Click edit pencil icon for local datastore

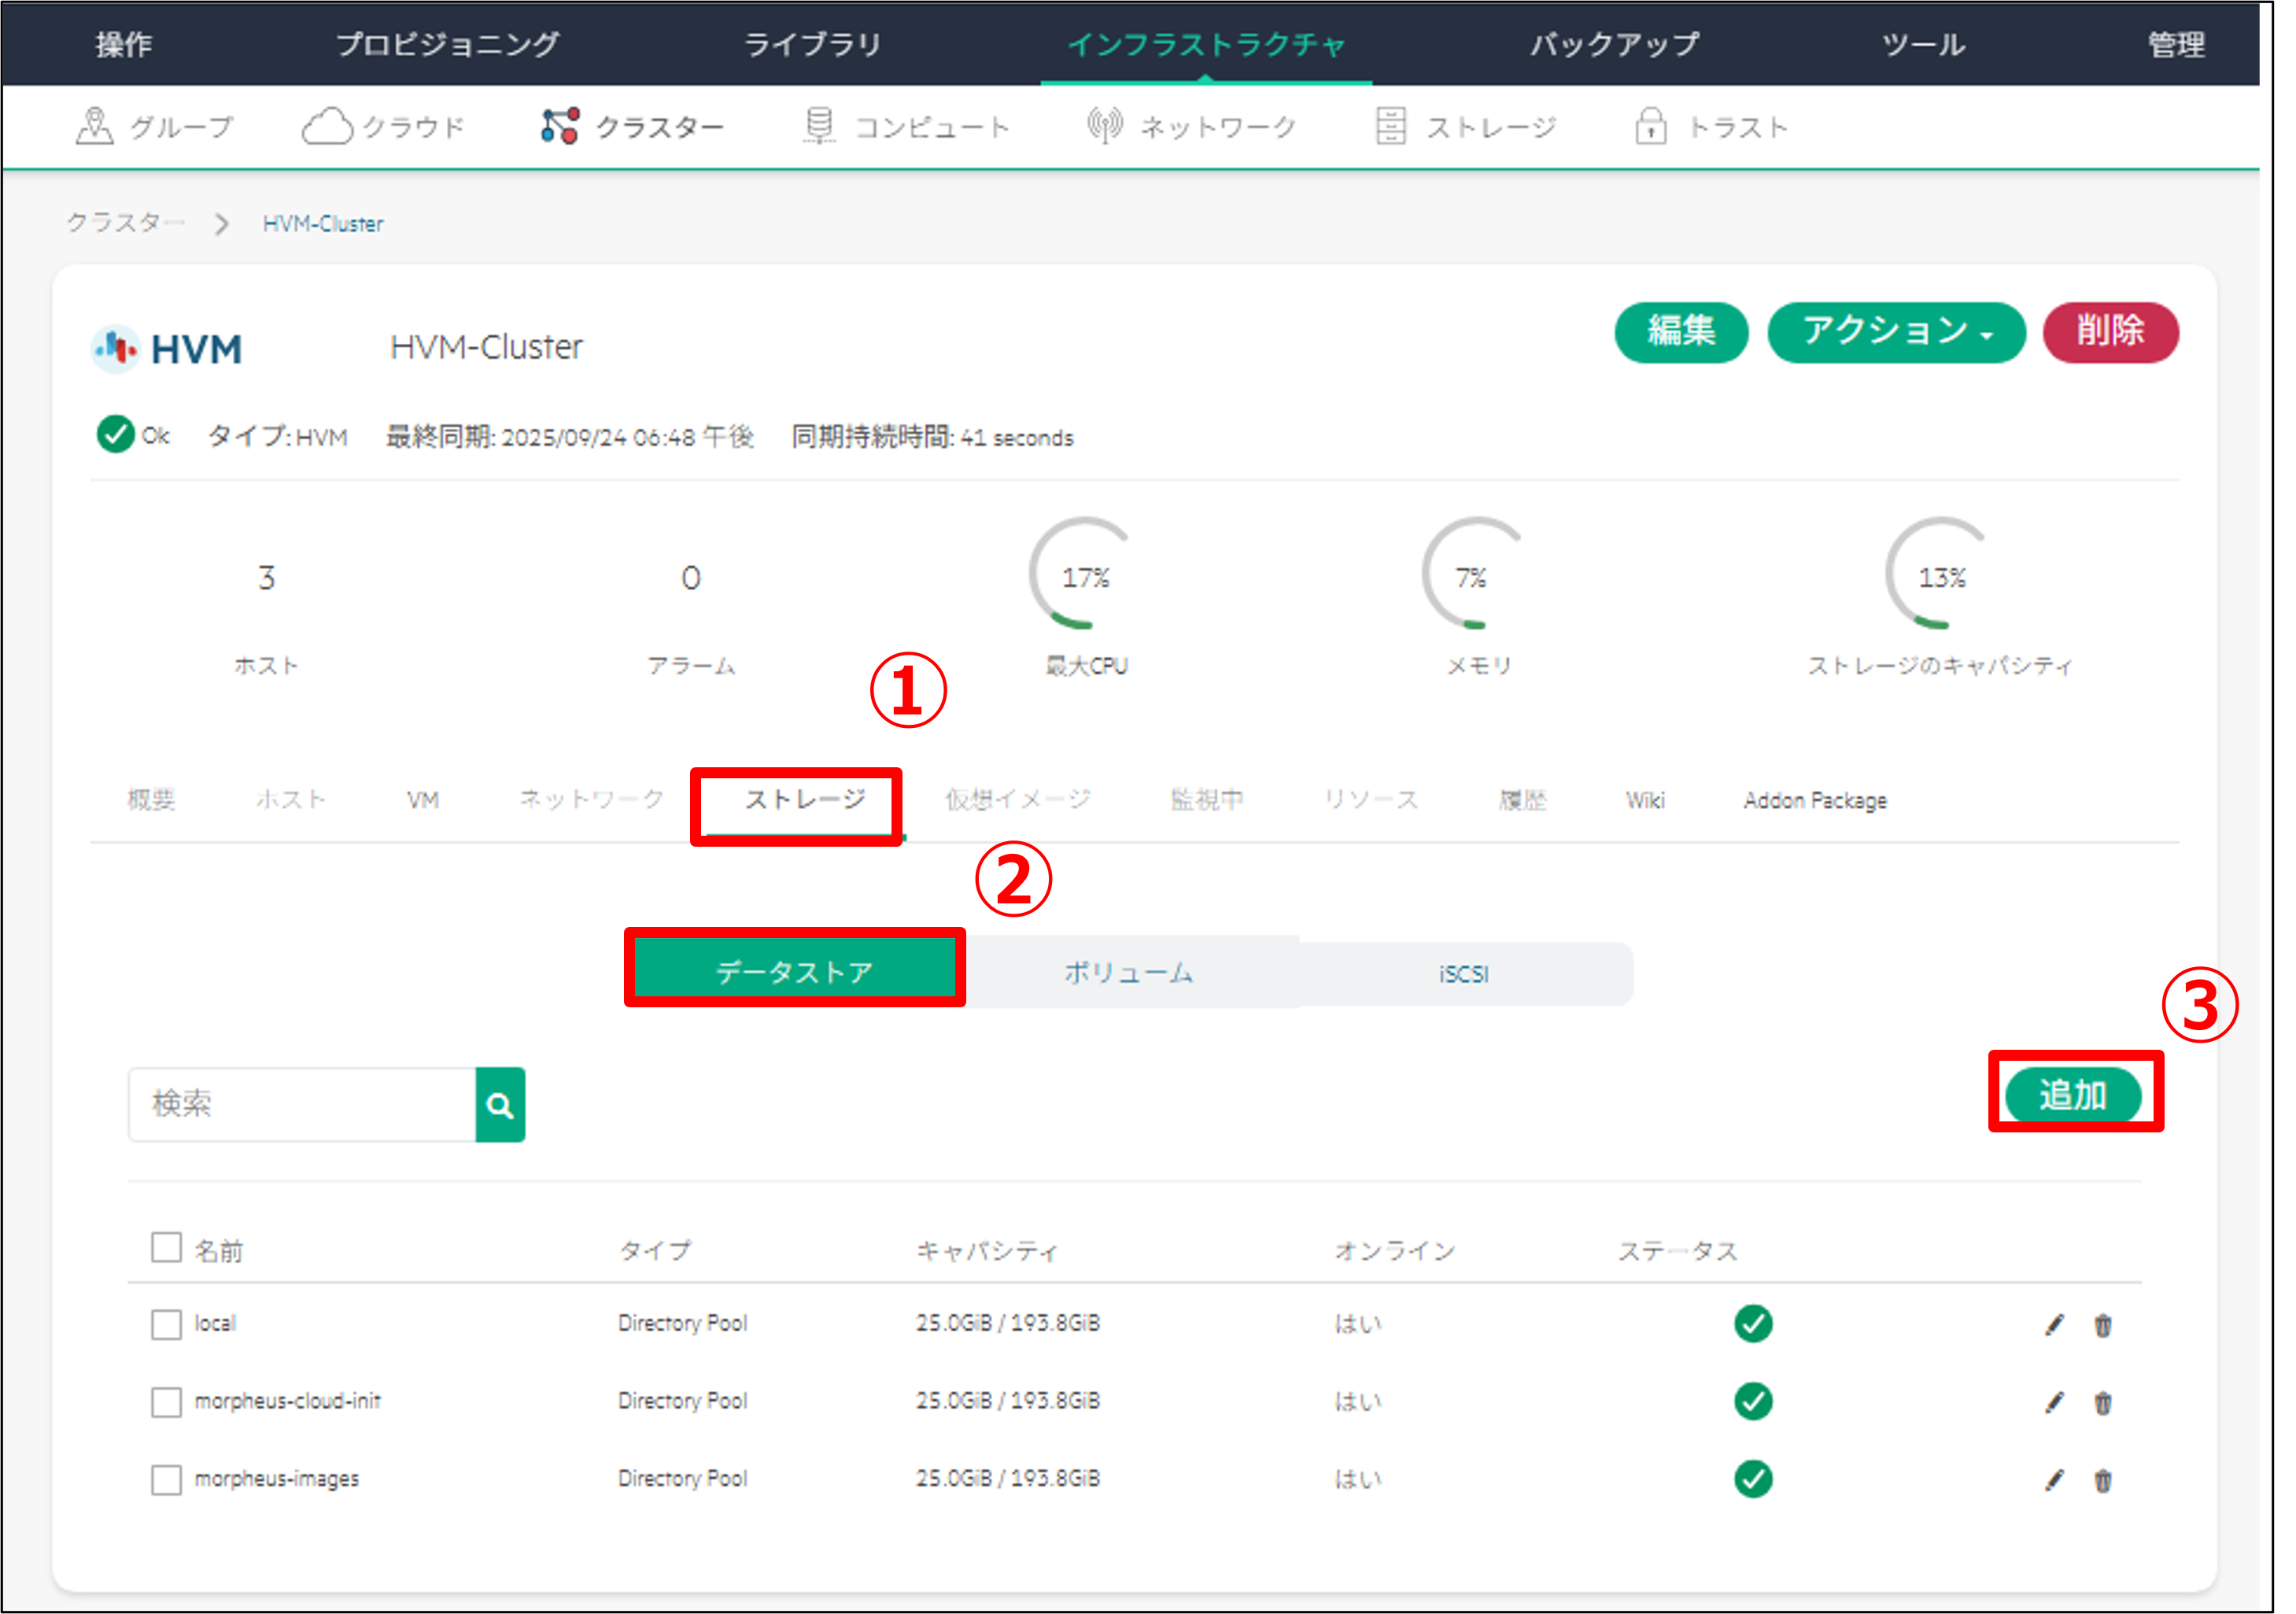[2054, 1324]
